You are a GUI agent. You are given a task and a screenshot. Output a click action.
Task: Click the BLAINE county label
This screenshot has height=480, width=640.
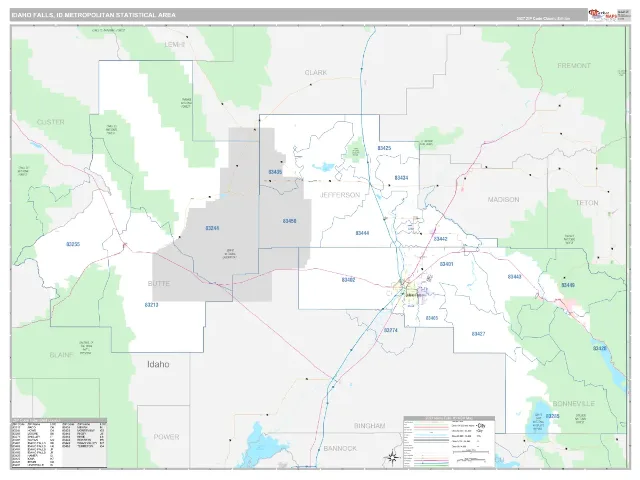click(61, 355)
